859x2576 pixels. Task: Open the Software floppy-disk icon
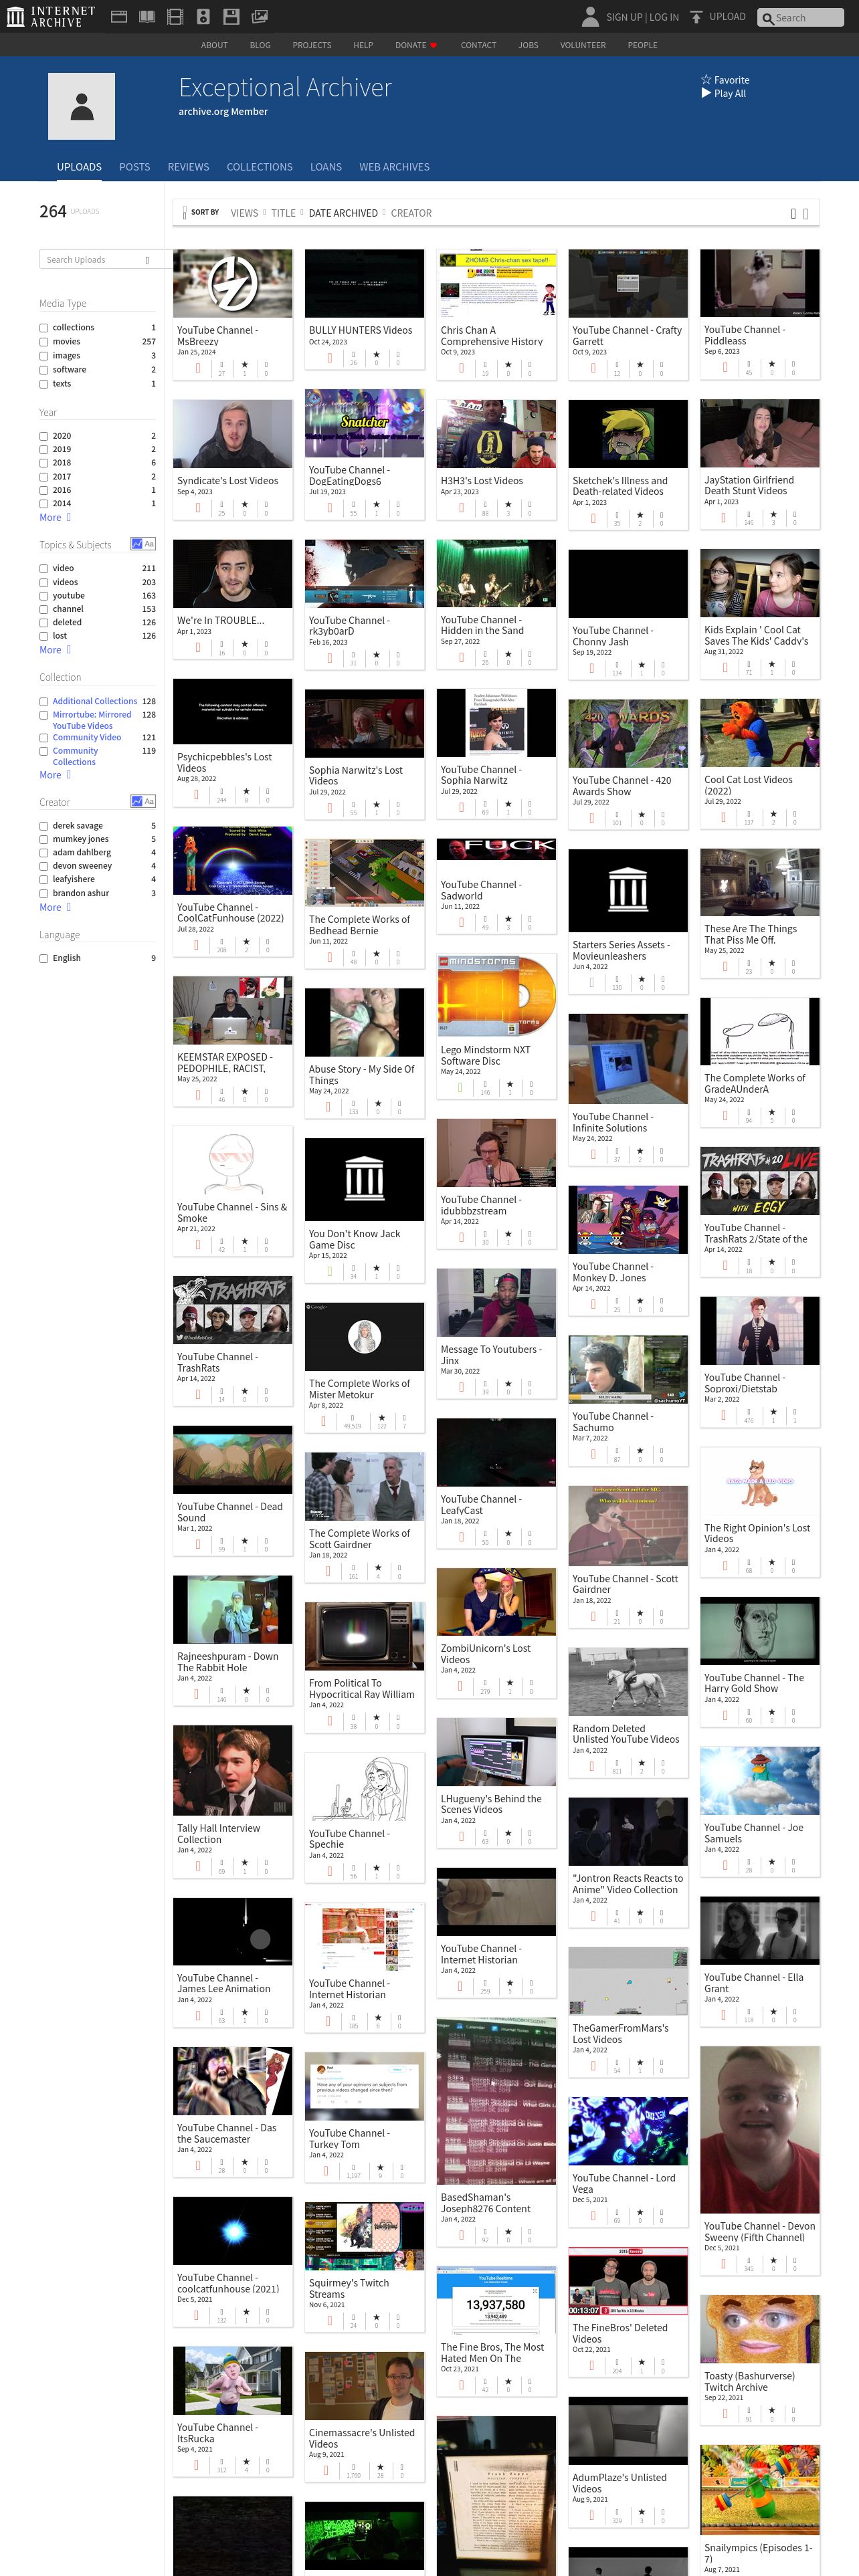point(231,17)
